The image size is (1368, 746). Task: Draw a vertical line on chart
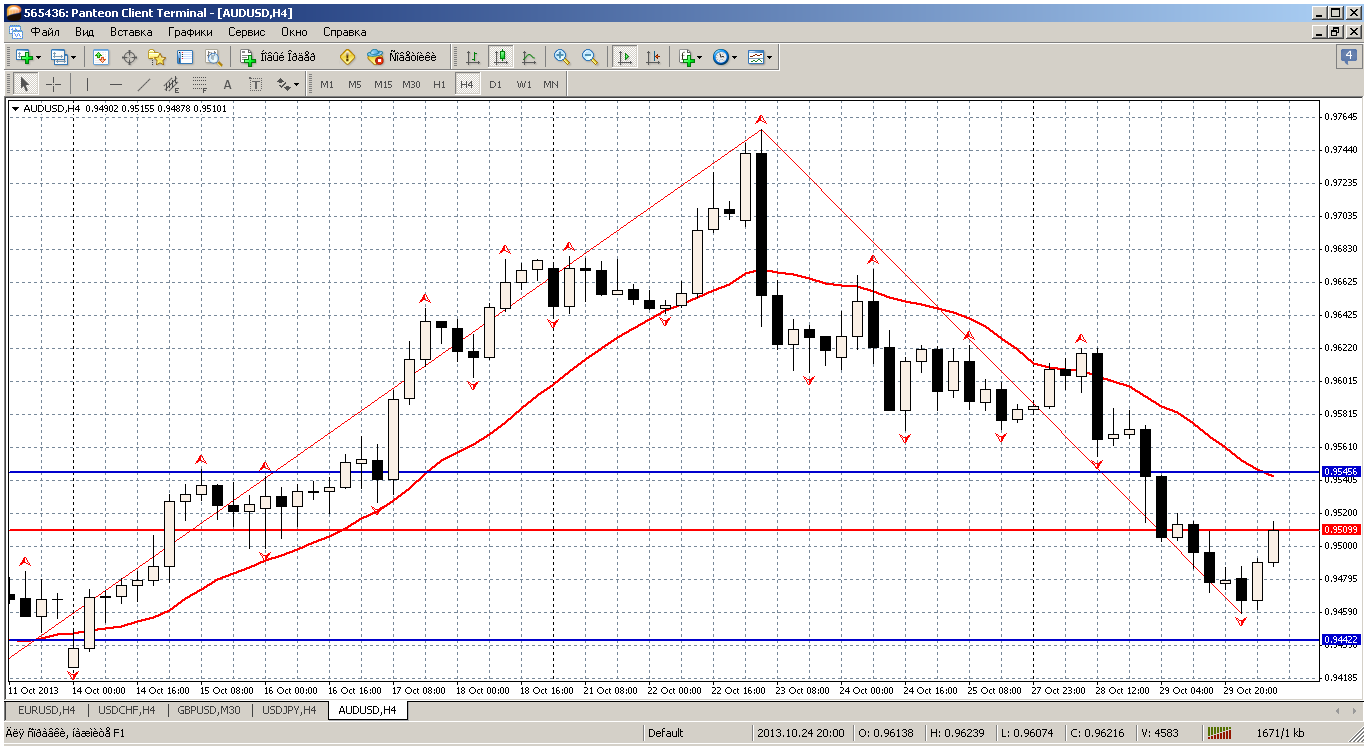[x=87, y=84]
